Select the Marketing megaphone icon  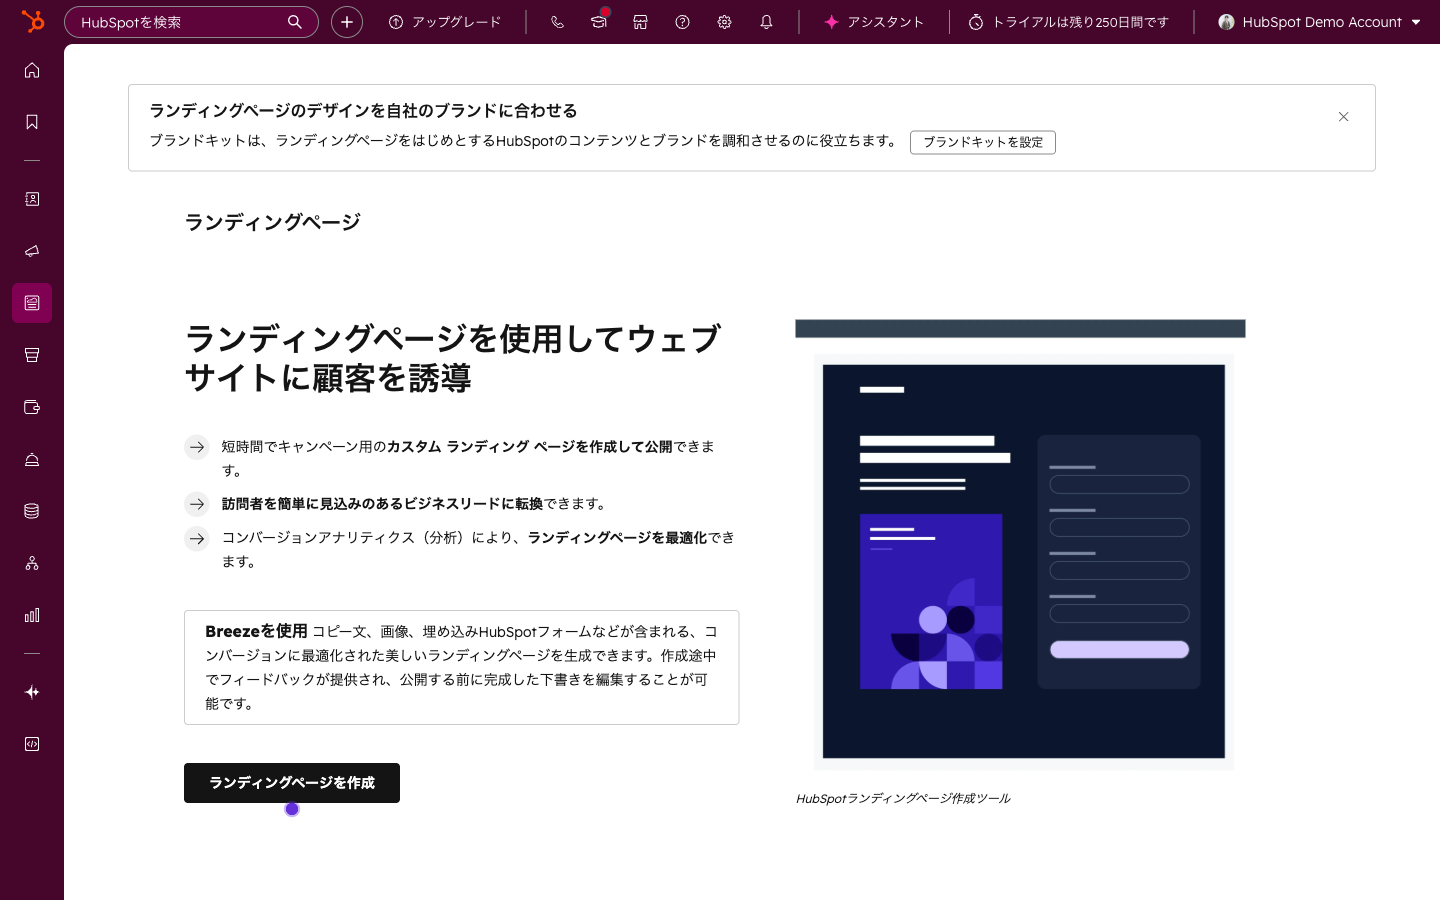coord(32,251)
